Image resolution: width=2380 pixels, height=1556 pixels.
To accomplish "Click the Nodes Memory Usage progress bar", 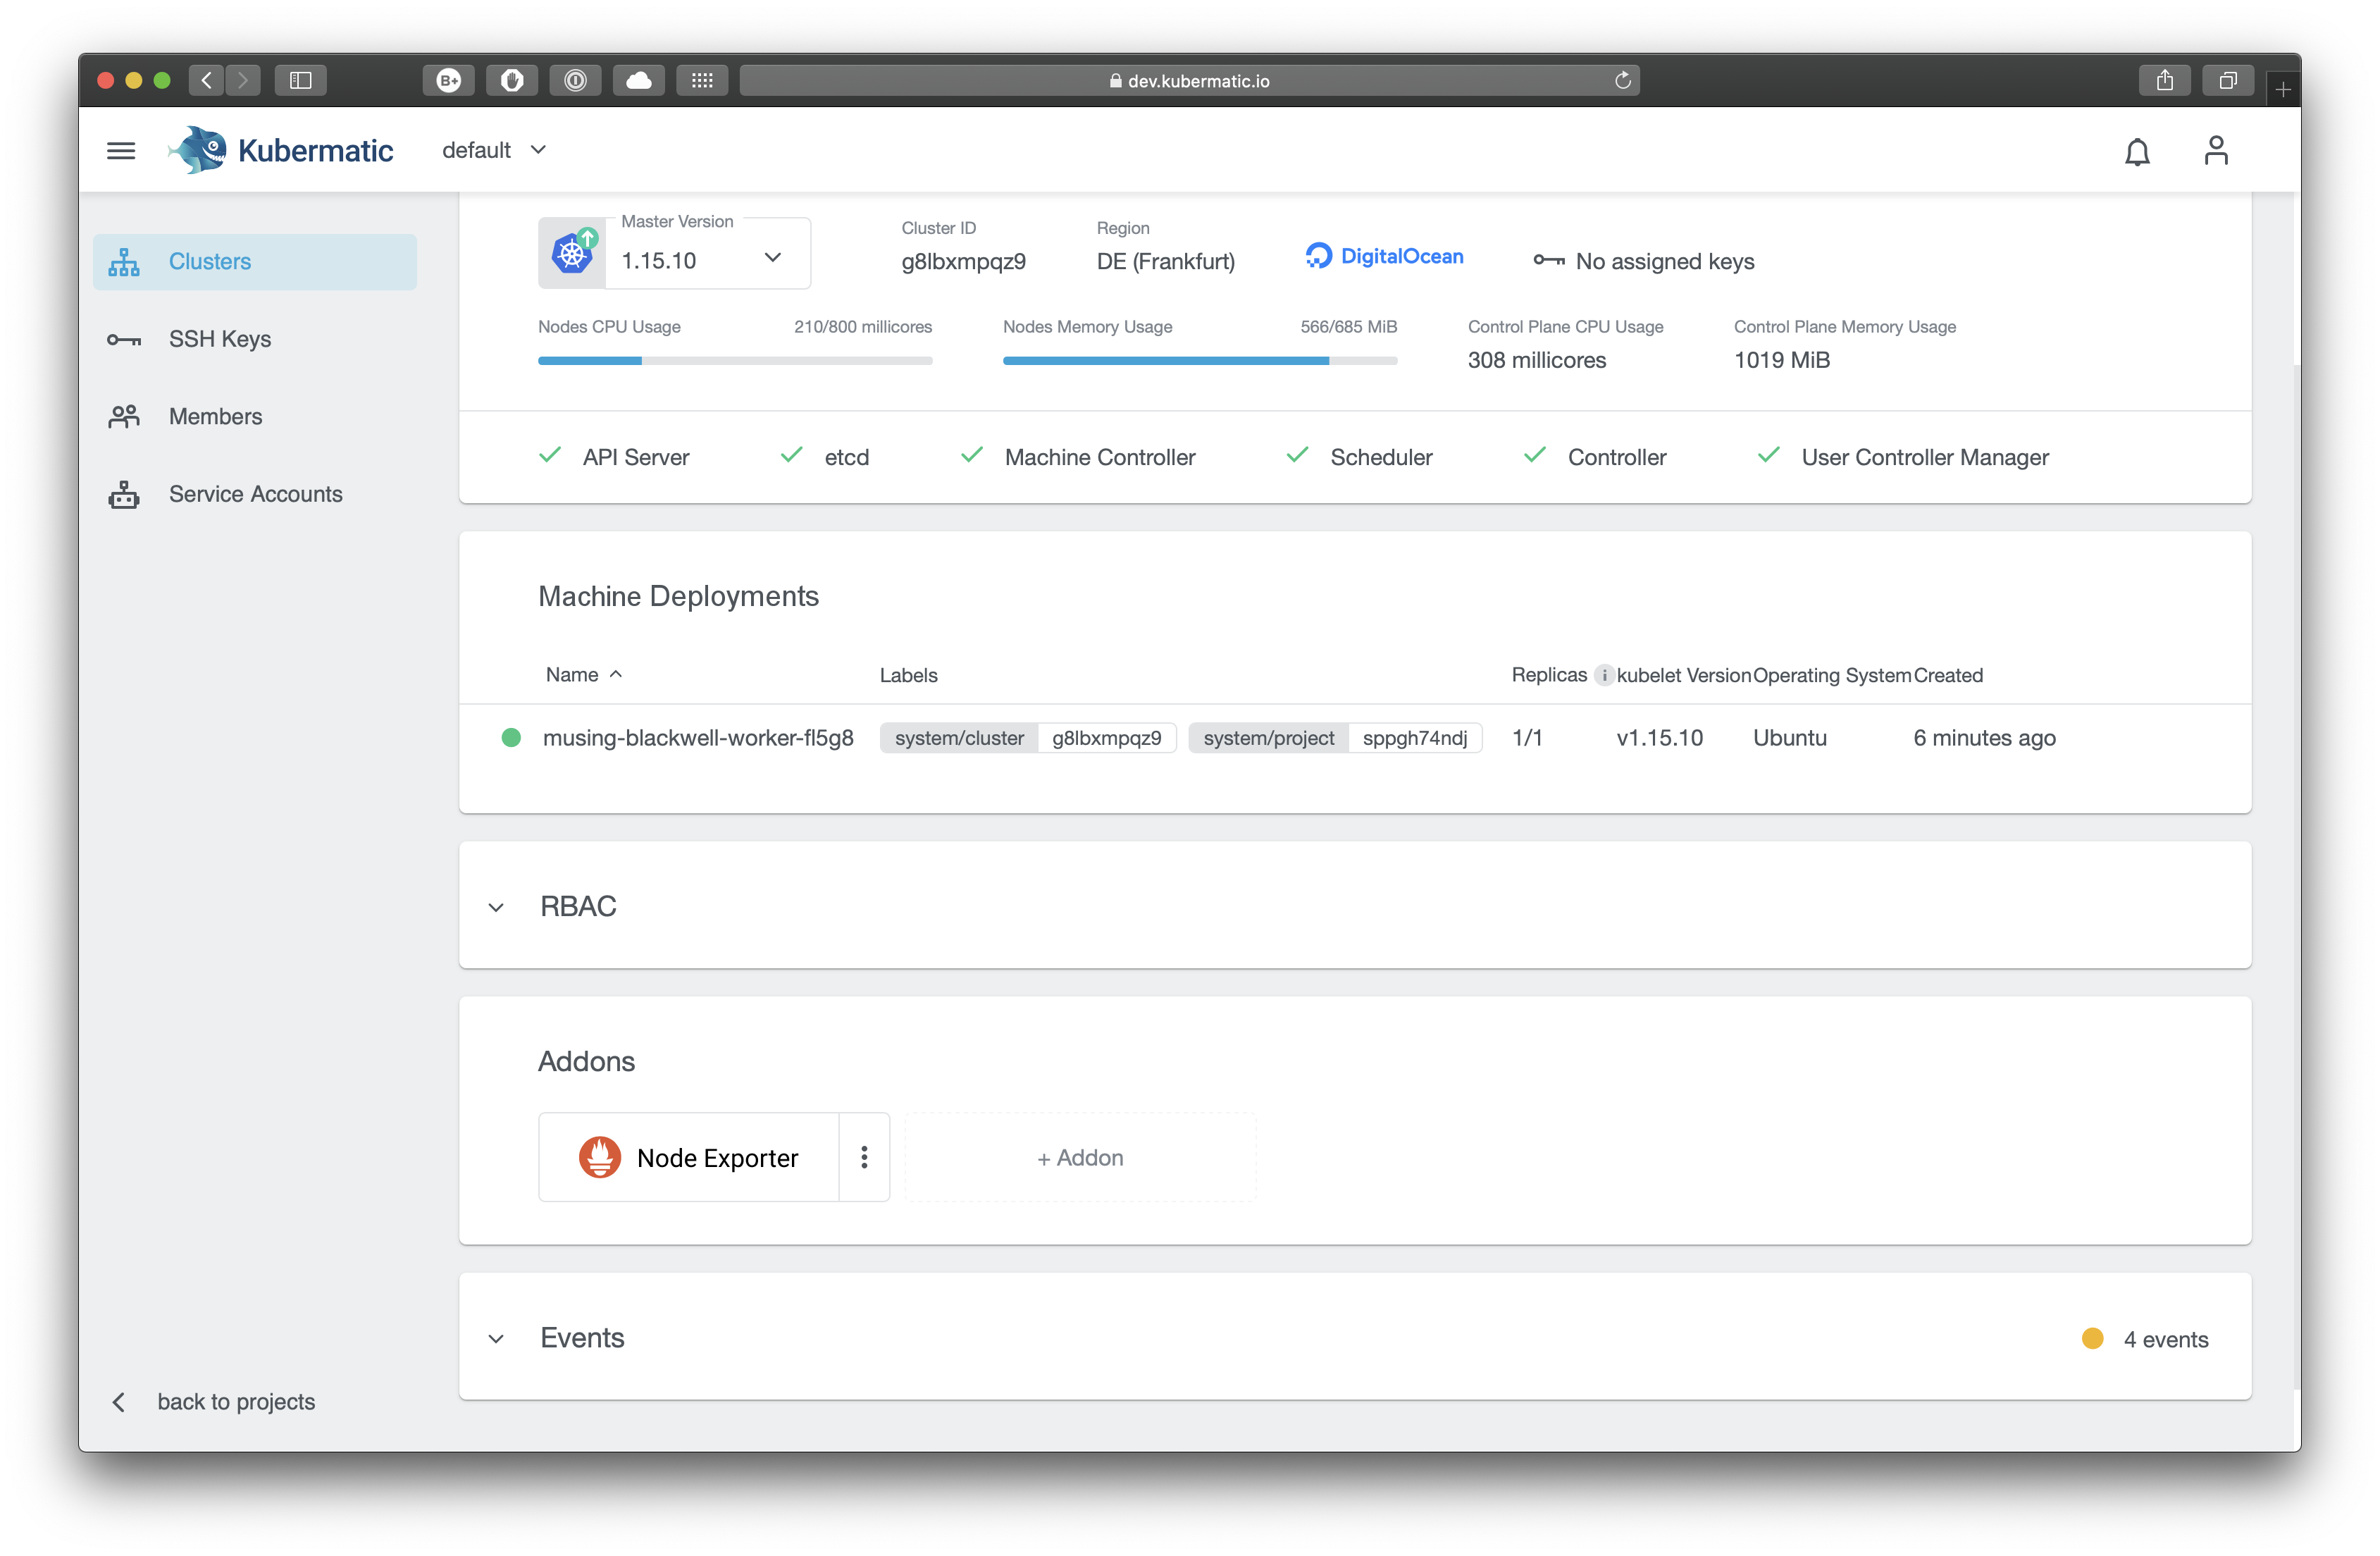I will point(1199,361).
